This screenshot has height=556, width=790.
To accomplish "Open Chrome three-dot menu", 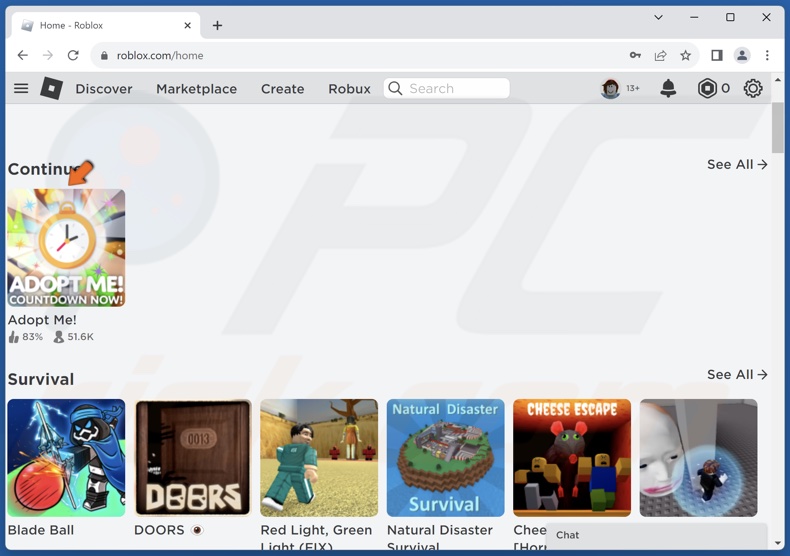I will (767, 55).
